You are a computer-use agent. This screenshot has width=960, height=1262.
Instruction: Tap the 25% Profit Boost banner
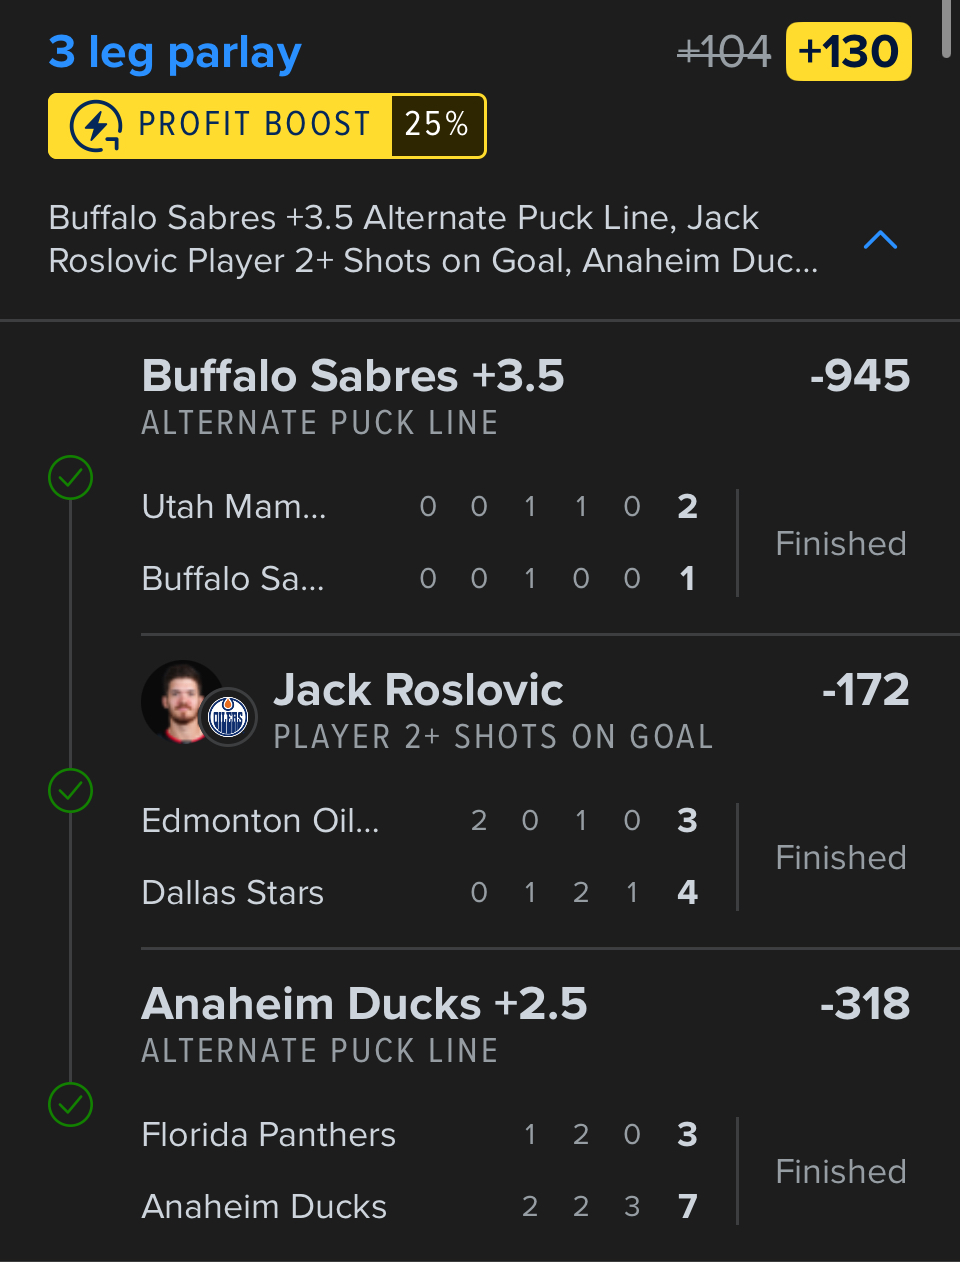click(267, 126)
